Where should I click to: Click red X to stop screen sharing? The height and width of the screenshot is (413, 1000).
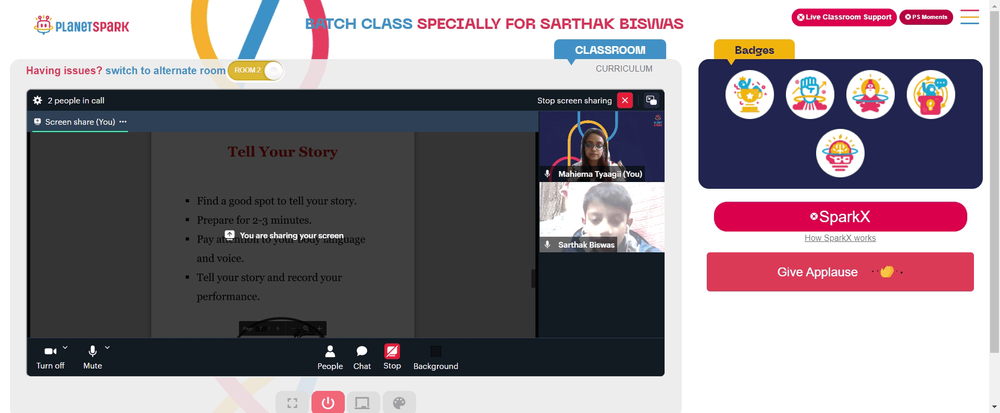click(625, 100)
